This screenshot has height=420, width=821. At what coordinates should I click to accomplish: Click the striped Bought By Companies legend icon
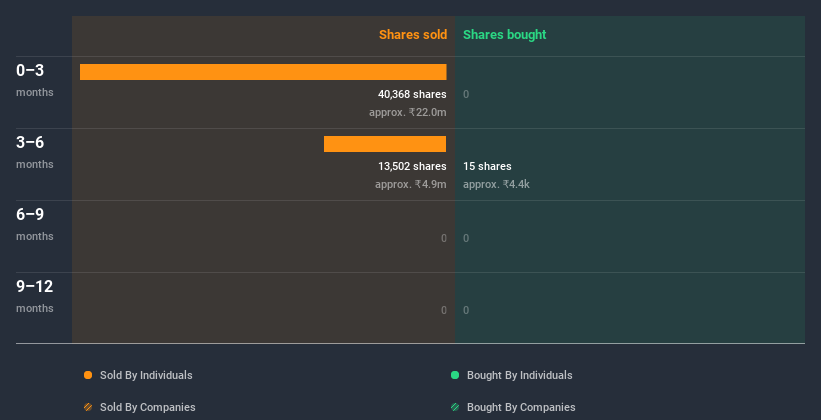(x=455, y=407)
